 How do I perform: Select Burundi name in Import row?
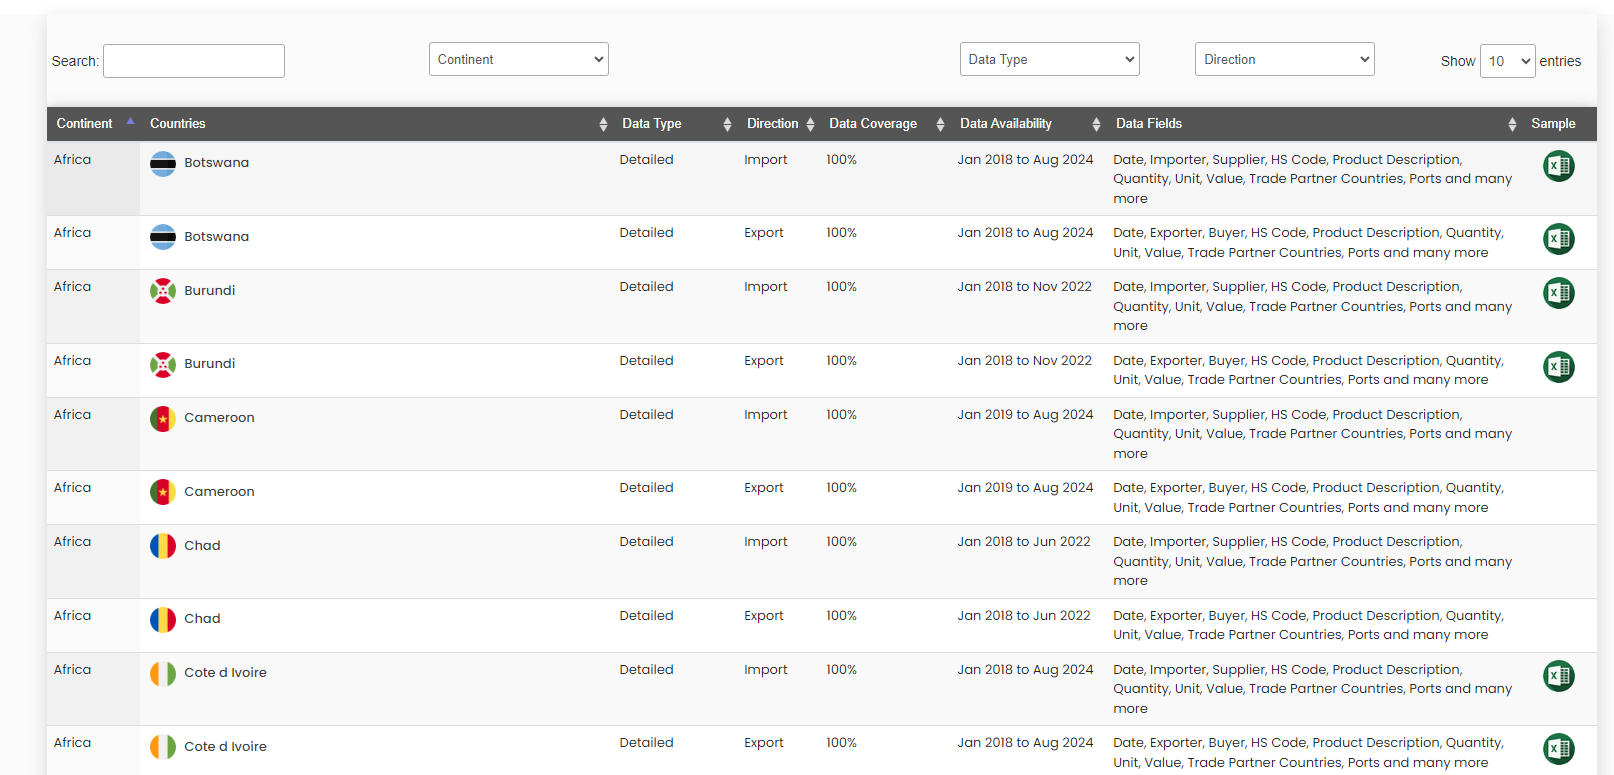(209, 291)
